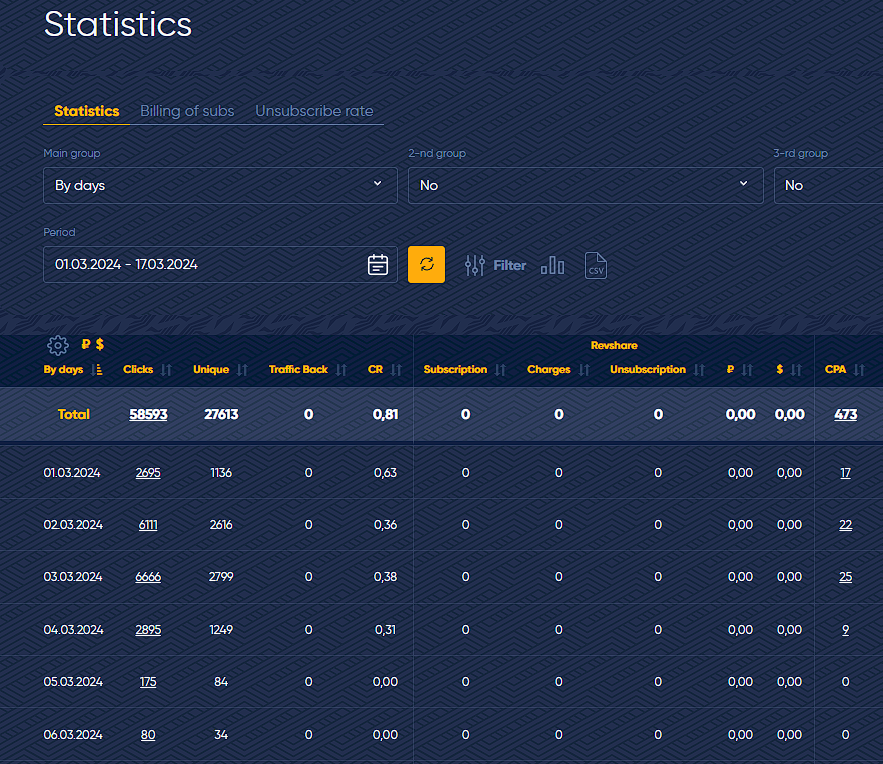Image resolution: width=883 pixels, height=764 pixels.
Task: Click the orange refresh button
Action: [x=426, y=265]
